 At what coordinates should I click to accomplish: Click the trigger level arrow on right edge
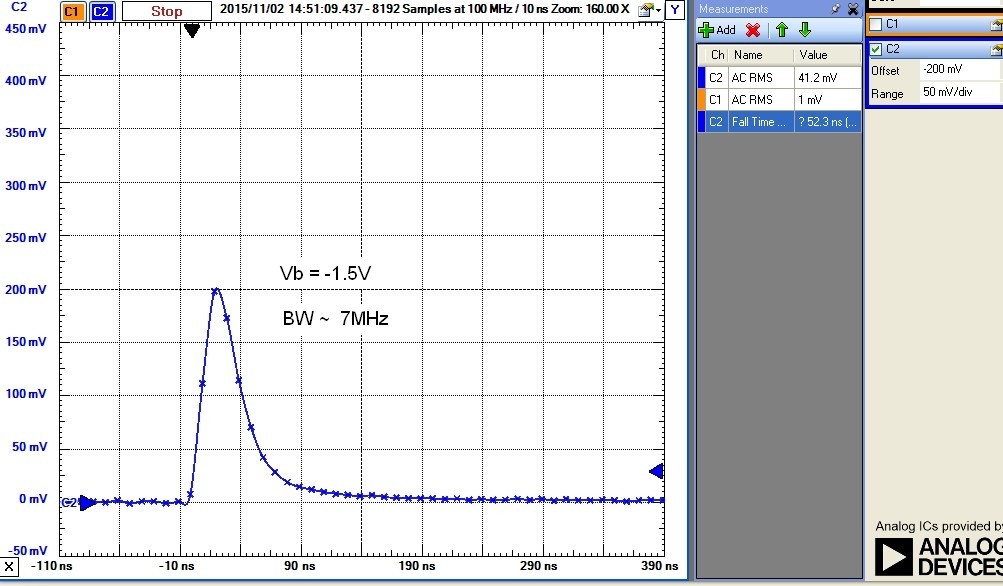point(655,471)
